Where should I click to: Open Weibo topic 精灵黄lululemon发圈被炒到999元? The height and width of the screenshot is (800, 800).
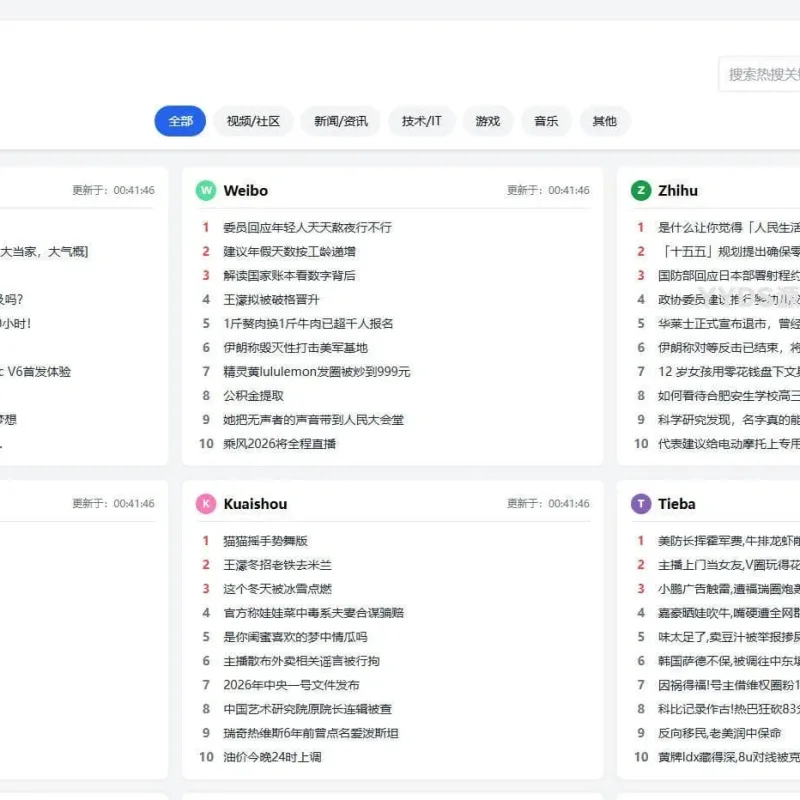(316, 371)
